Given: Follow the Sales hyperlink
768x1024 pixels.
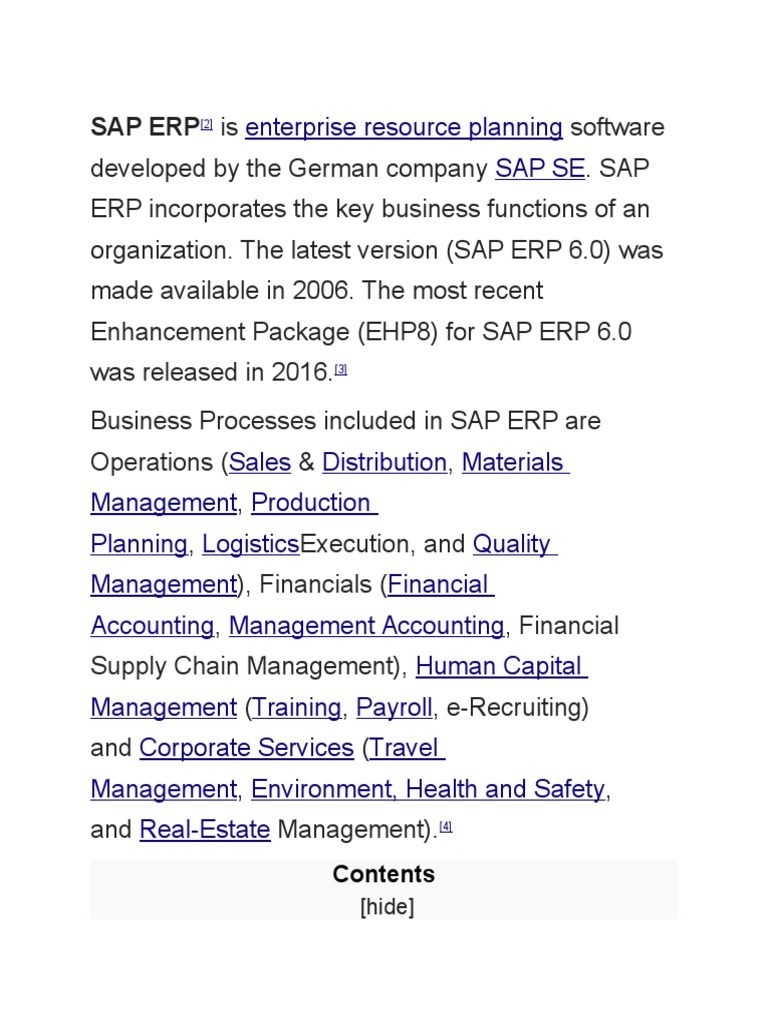Looking at the screenshot, I should 260,462.
